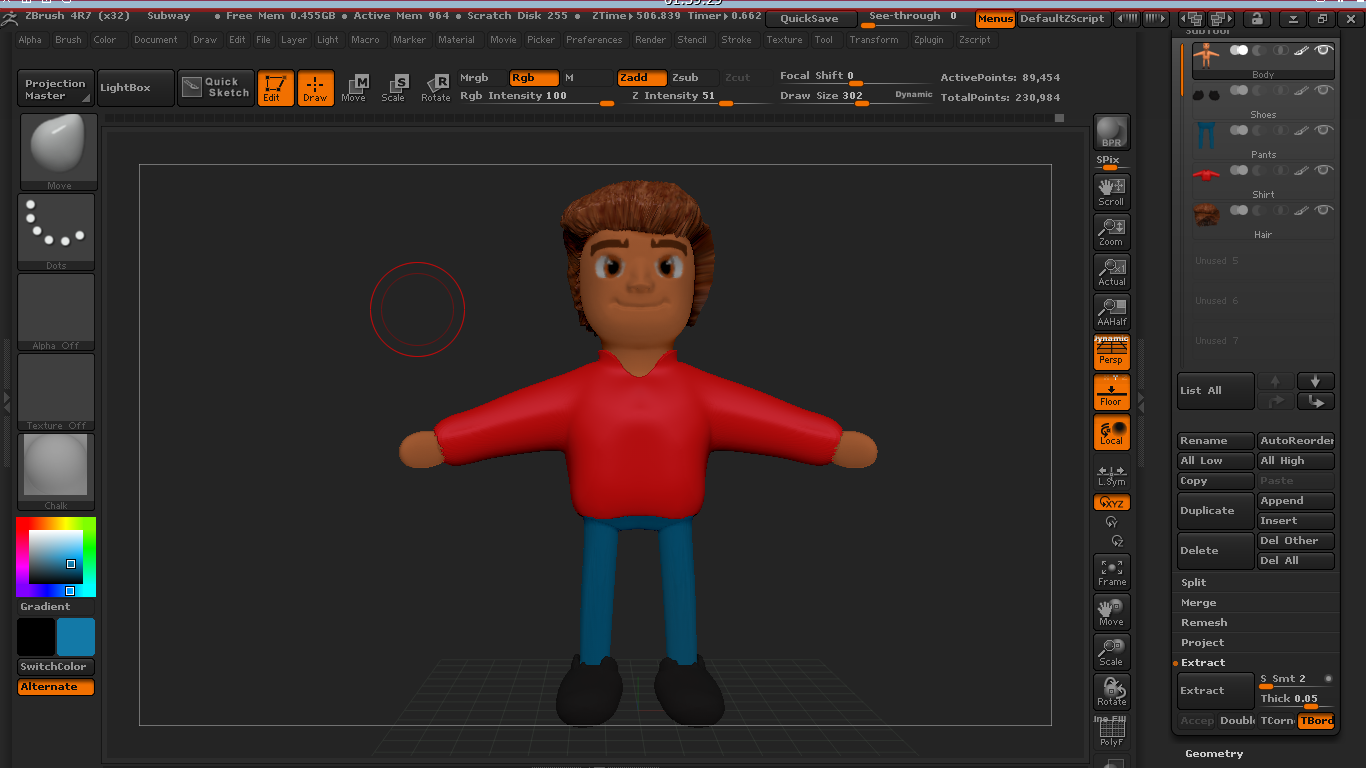Turn off the Floor grid

1111,393
